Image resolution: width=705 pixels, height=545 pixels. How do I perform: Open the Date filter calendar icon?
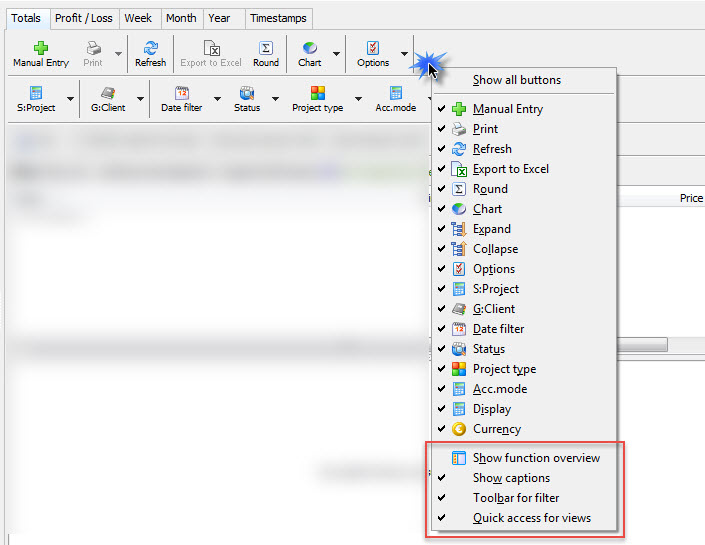tap(182, 93)
